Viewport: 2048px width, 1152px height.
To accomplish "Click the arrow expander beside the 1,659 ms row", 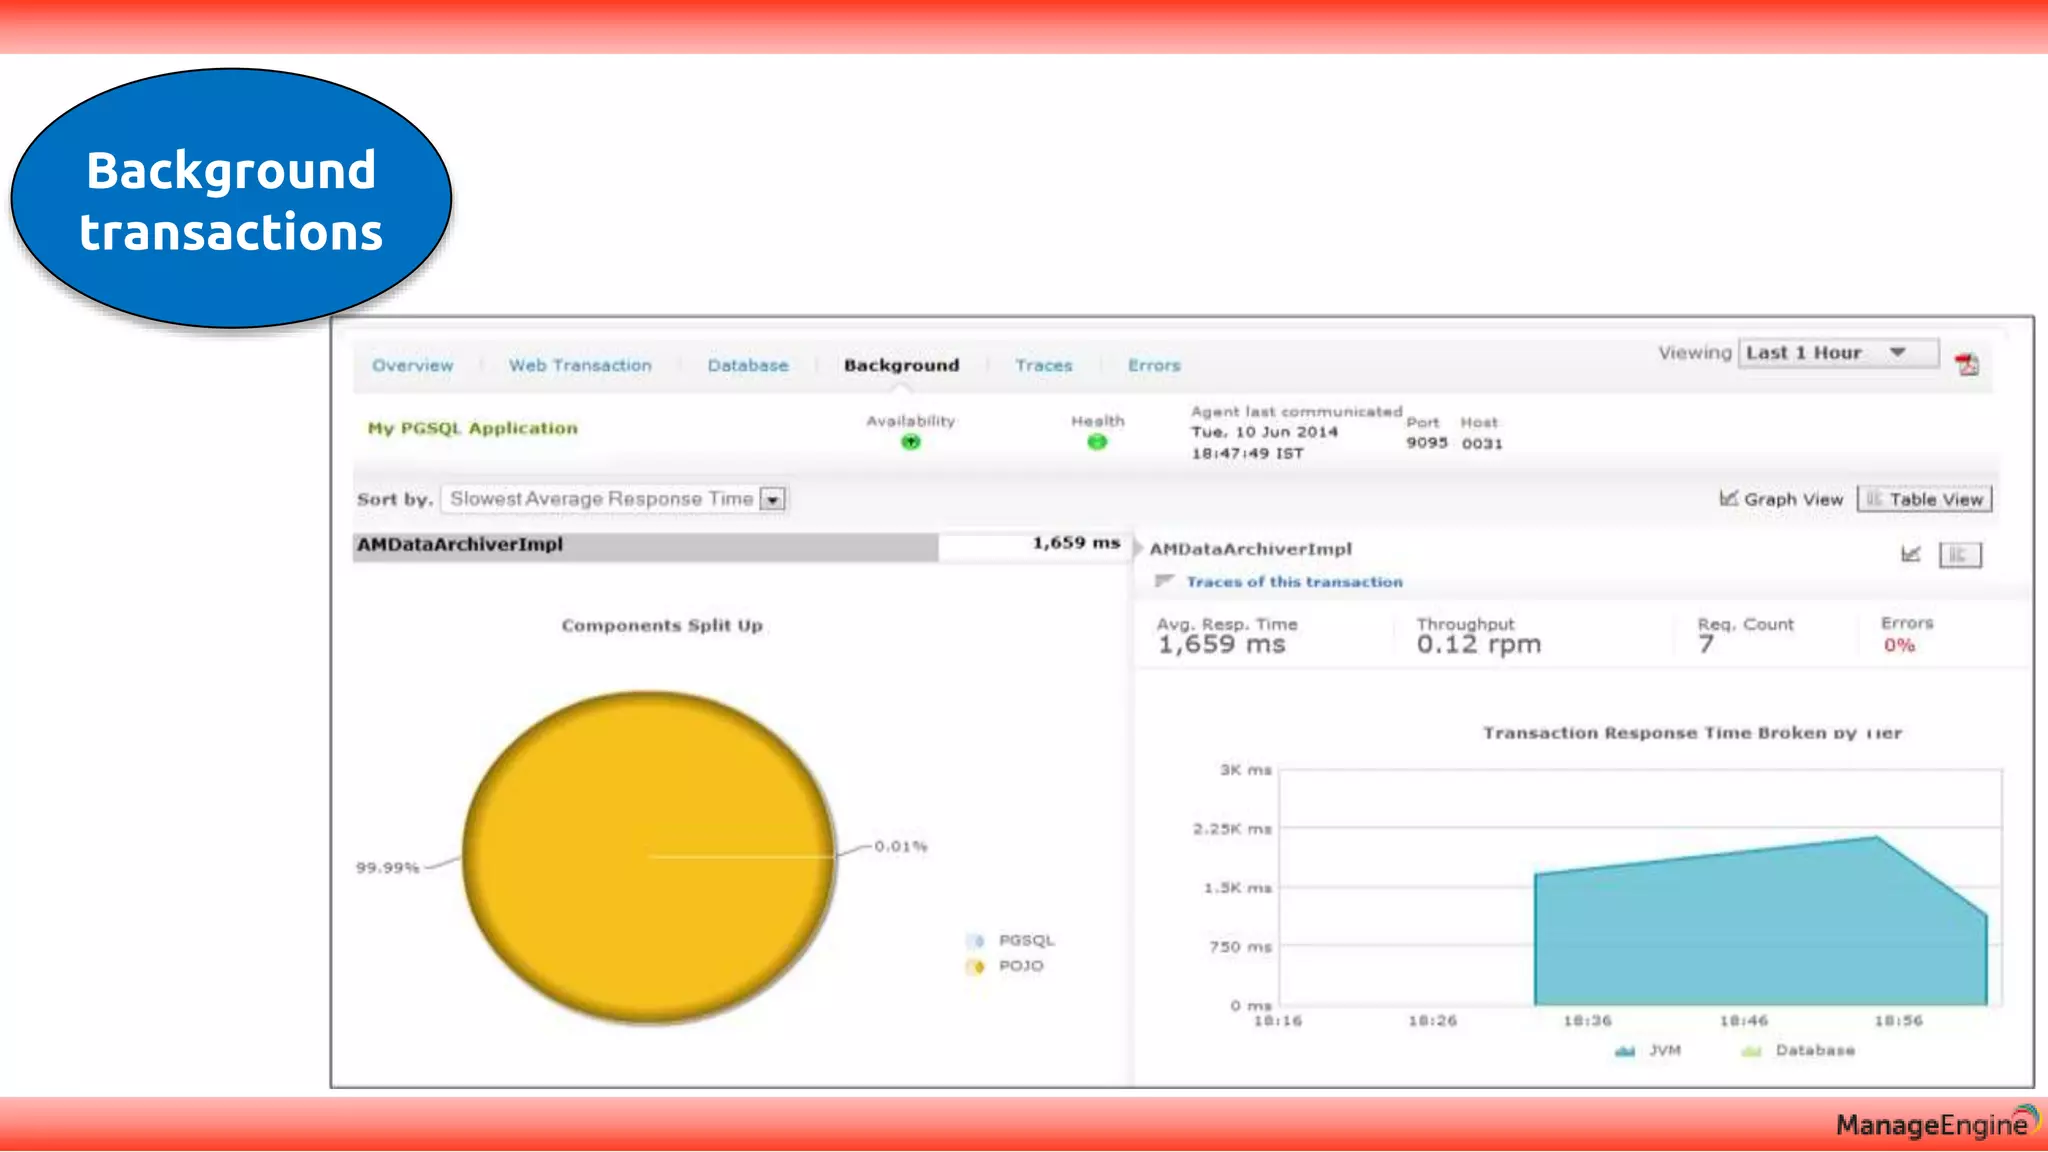I will click(1138, 547).
